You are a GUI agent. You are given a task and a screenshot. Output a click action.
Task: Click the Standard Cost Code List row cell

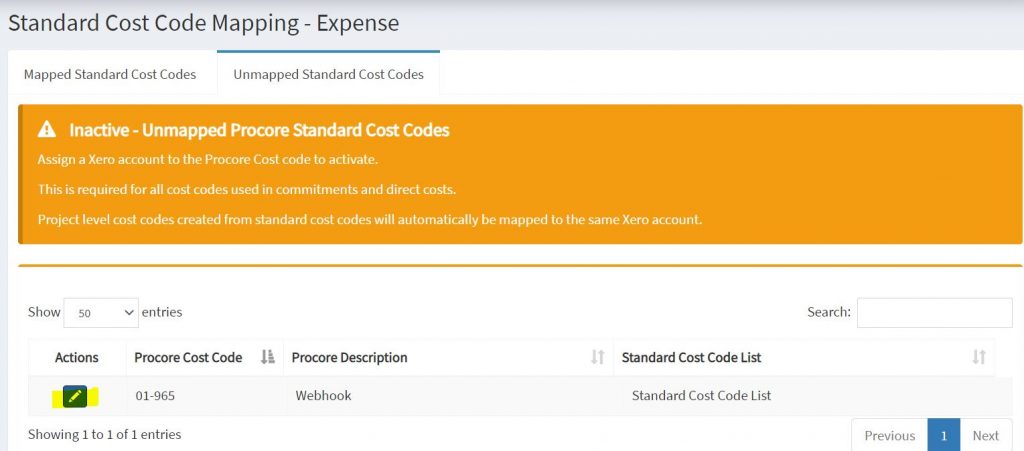(x=701, y=396)
